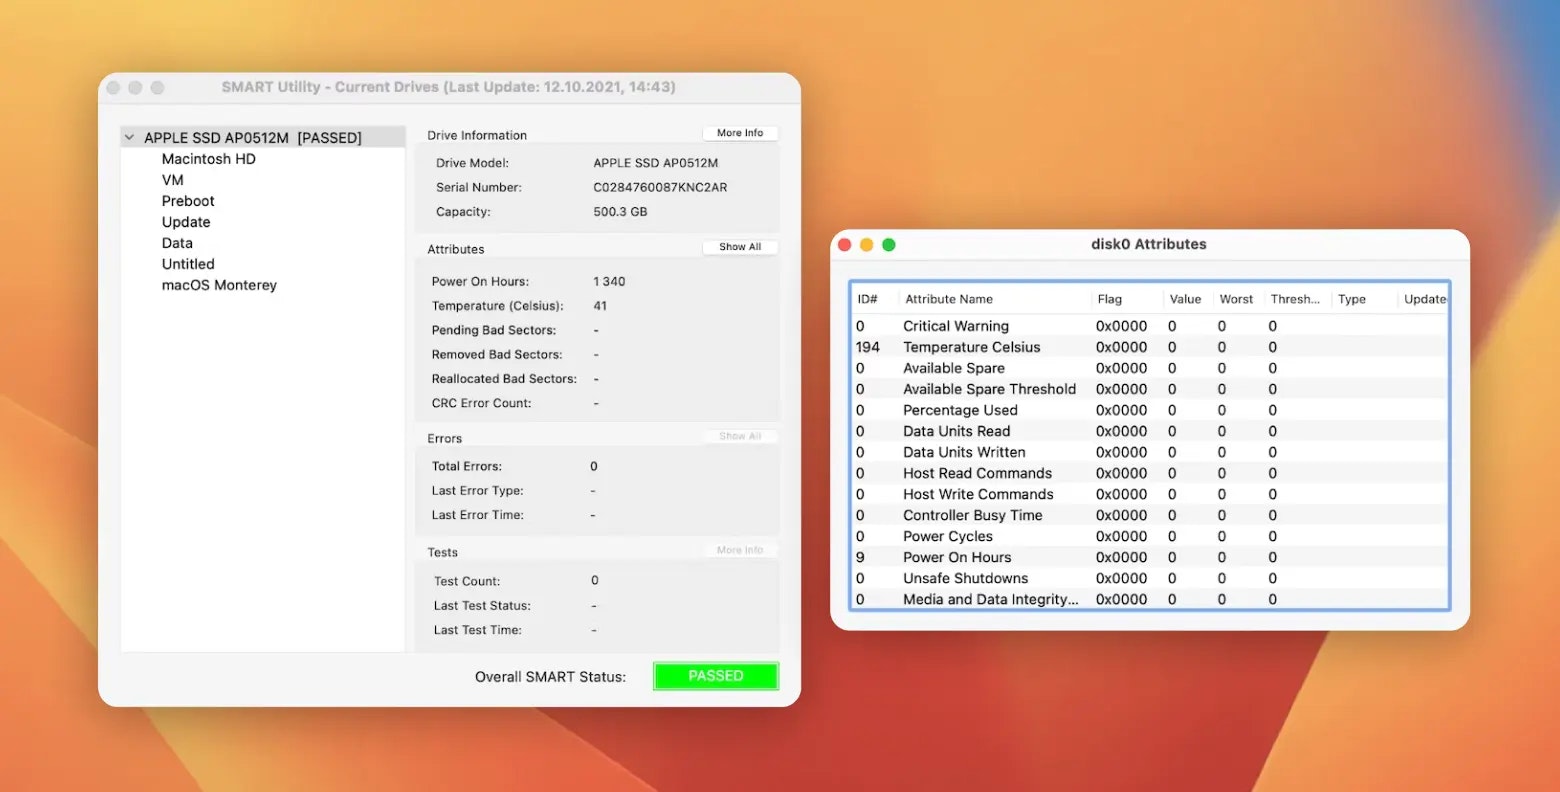Select the Power Cycles attribute row
This screenshot has width=1560, height=792.
(1150, 536)
